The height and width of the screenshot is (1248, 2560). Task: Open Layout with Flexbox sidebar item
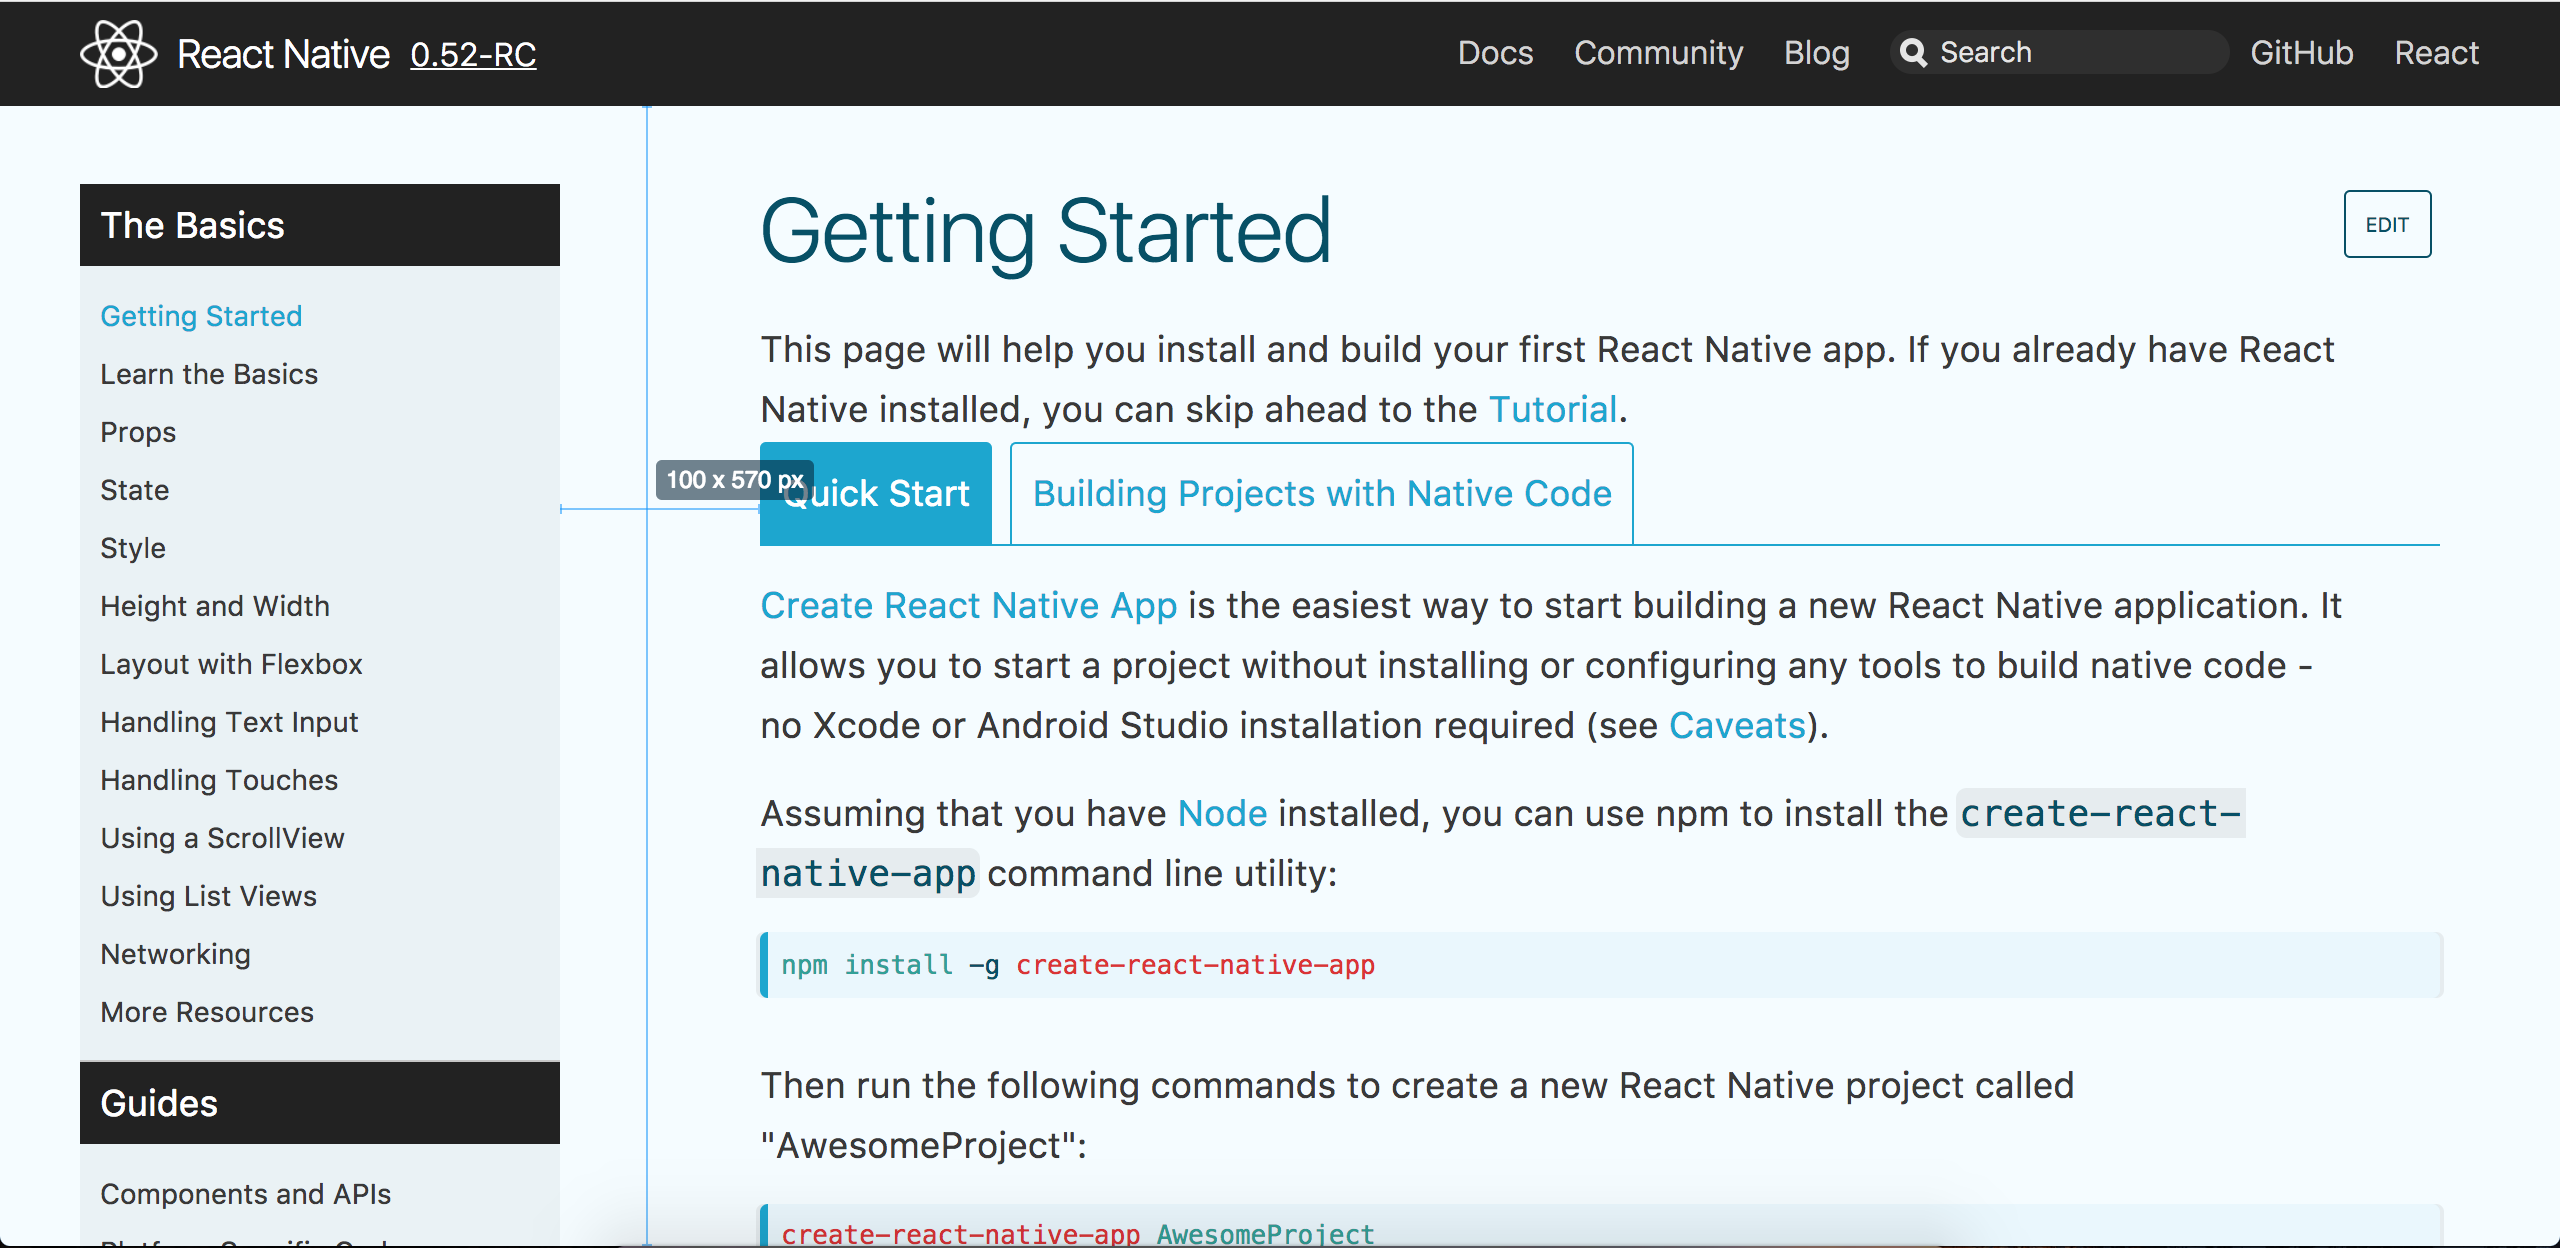coord(231,664)
